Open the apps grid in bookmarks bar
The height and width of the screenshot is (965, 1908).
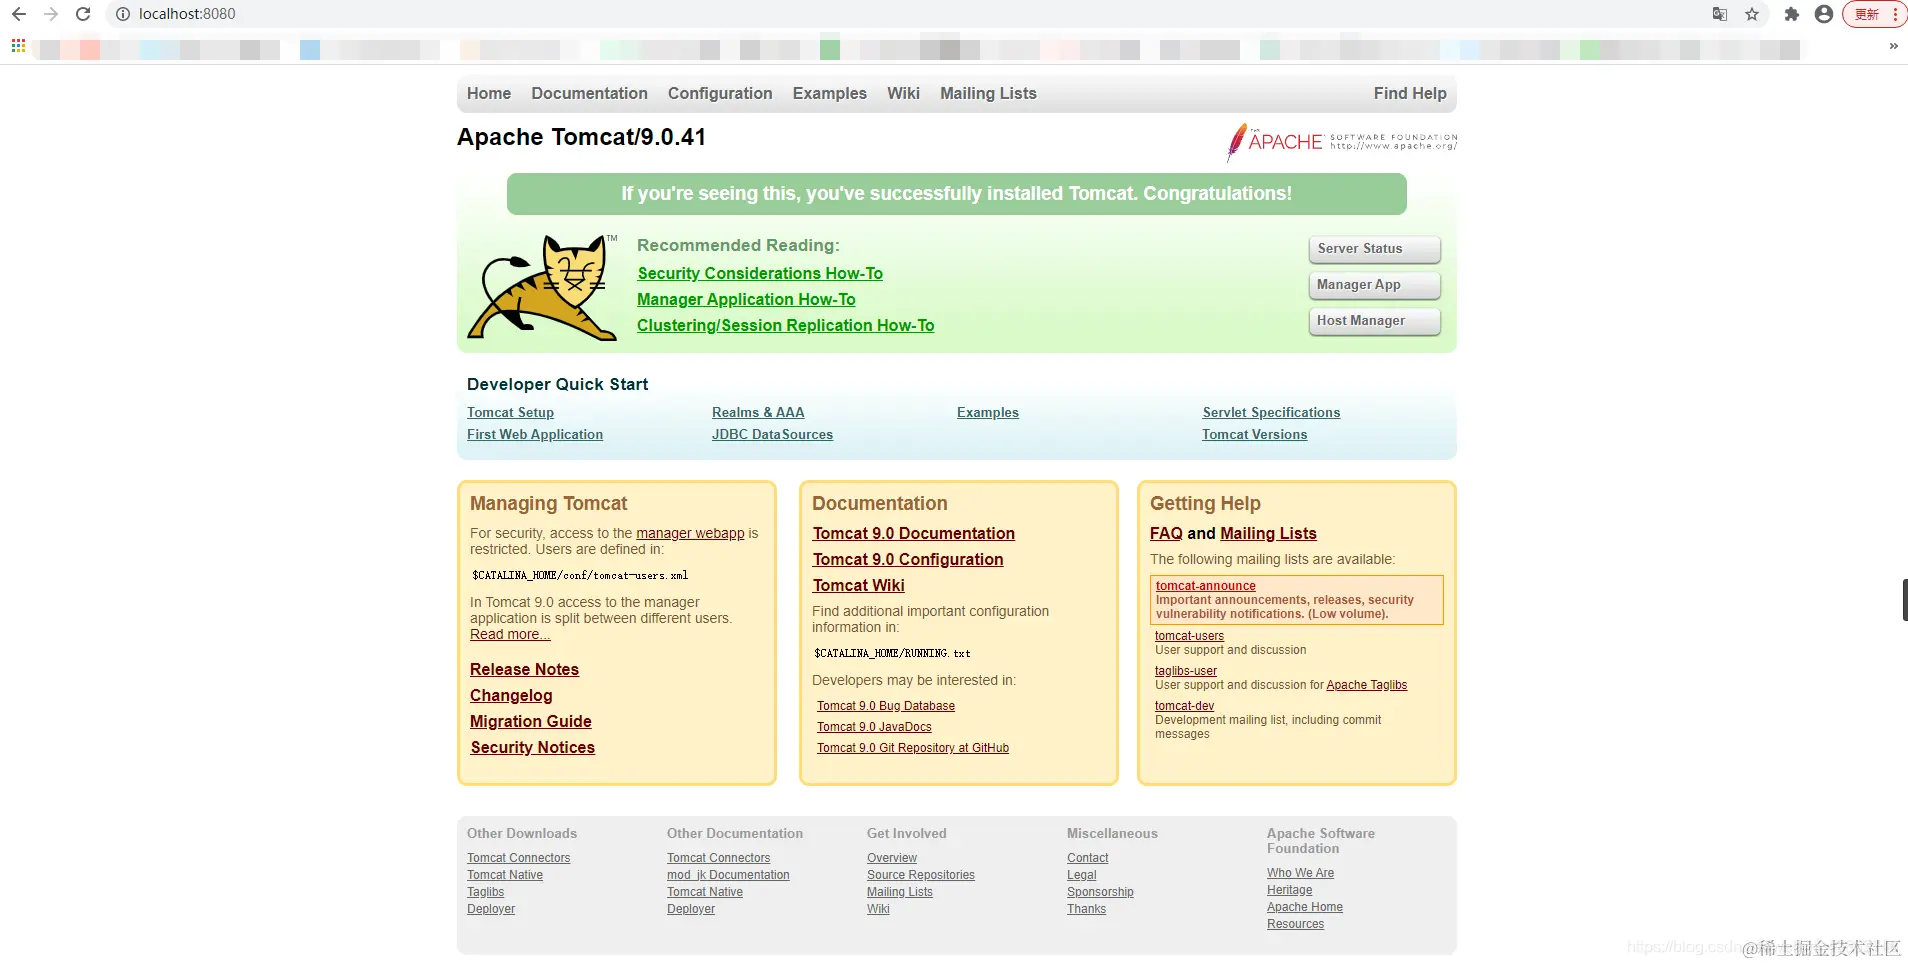click(x=18, y=46)
